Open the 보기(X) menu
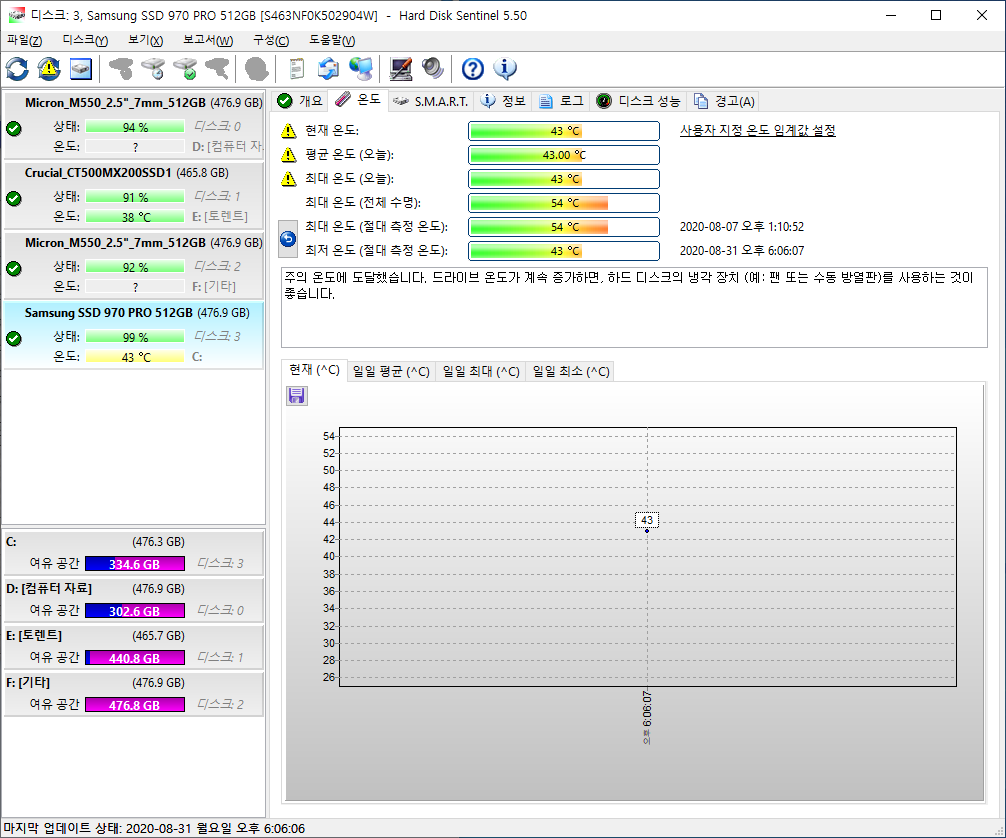This screenshot has width=1006, height=838. [146, 40]
